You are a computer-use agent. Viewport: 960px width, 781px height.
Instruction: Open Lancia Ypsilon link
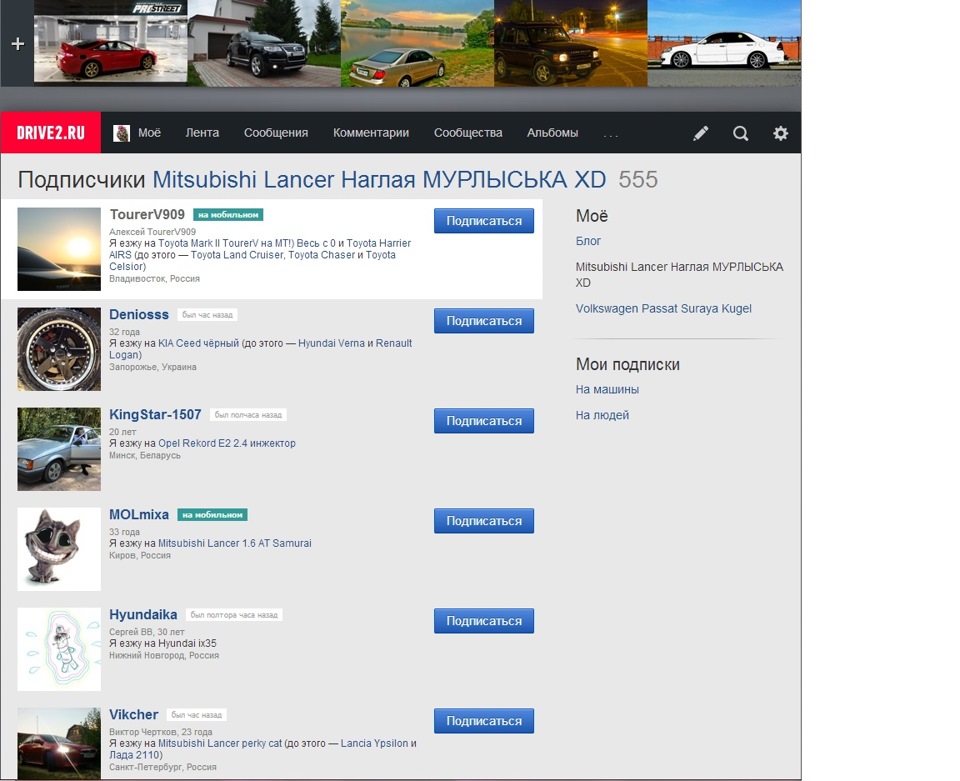[x=374, y=743]
